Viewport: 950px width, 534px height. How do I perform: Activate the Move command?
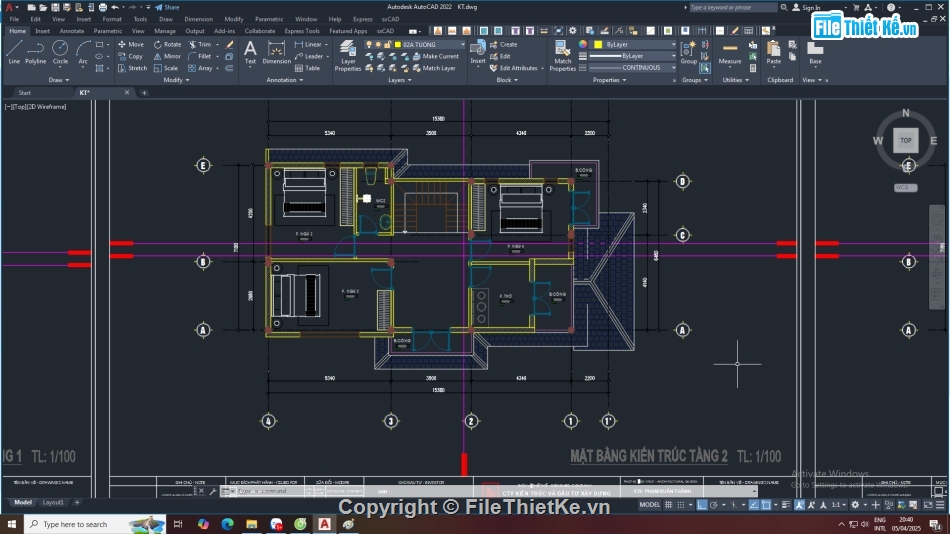click(x=131, y=44)
